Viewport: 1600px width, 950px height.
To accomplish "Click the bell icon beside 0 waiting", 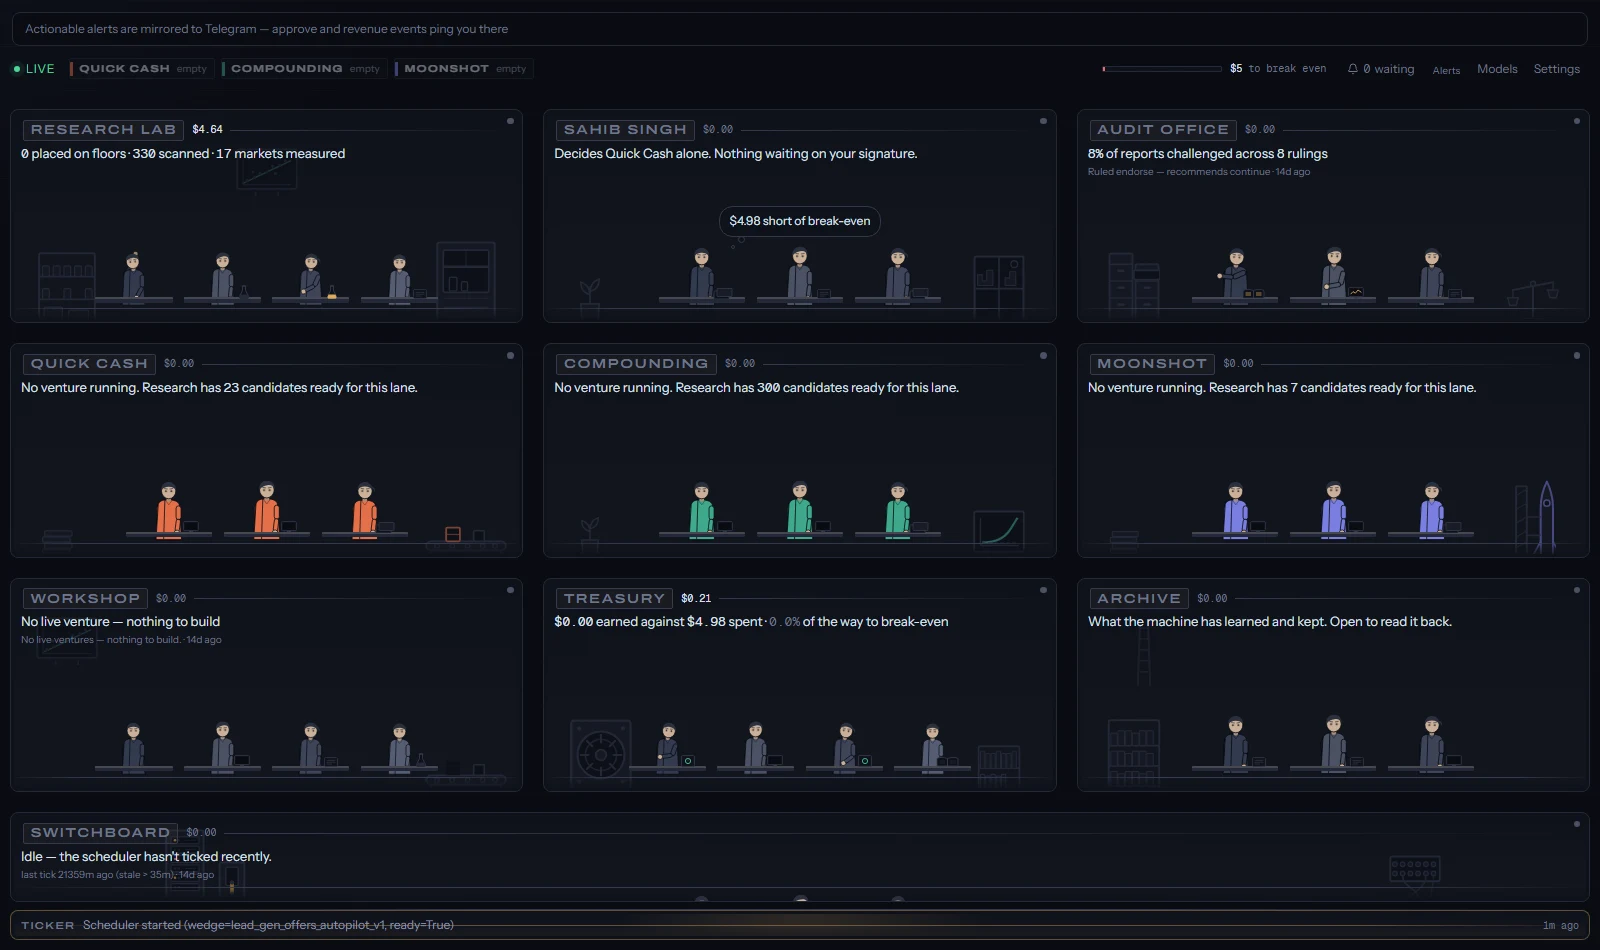I will [1352, 69].
